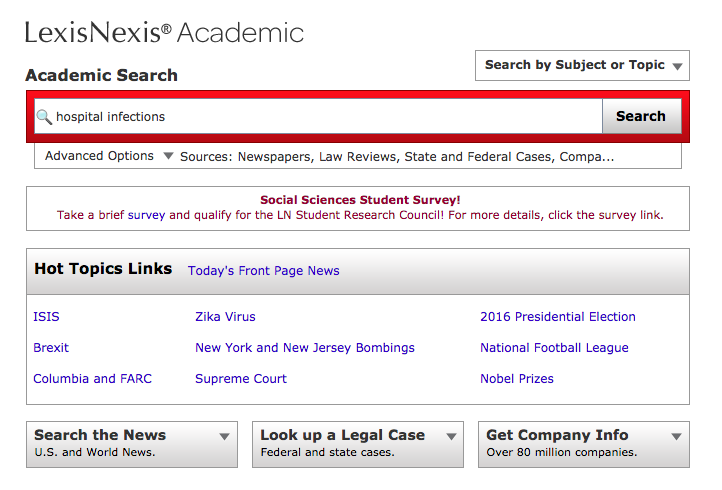This screenshot has width=722, height=490.
Task: Click inside the hospital infections search field
Action: click(x=319, y=117)
